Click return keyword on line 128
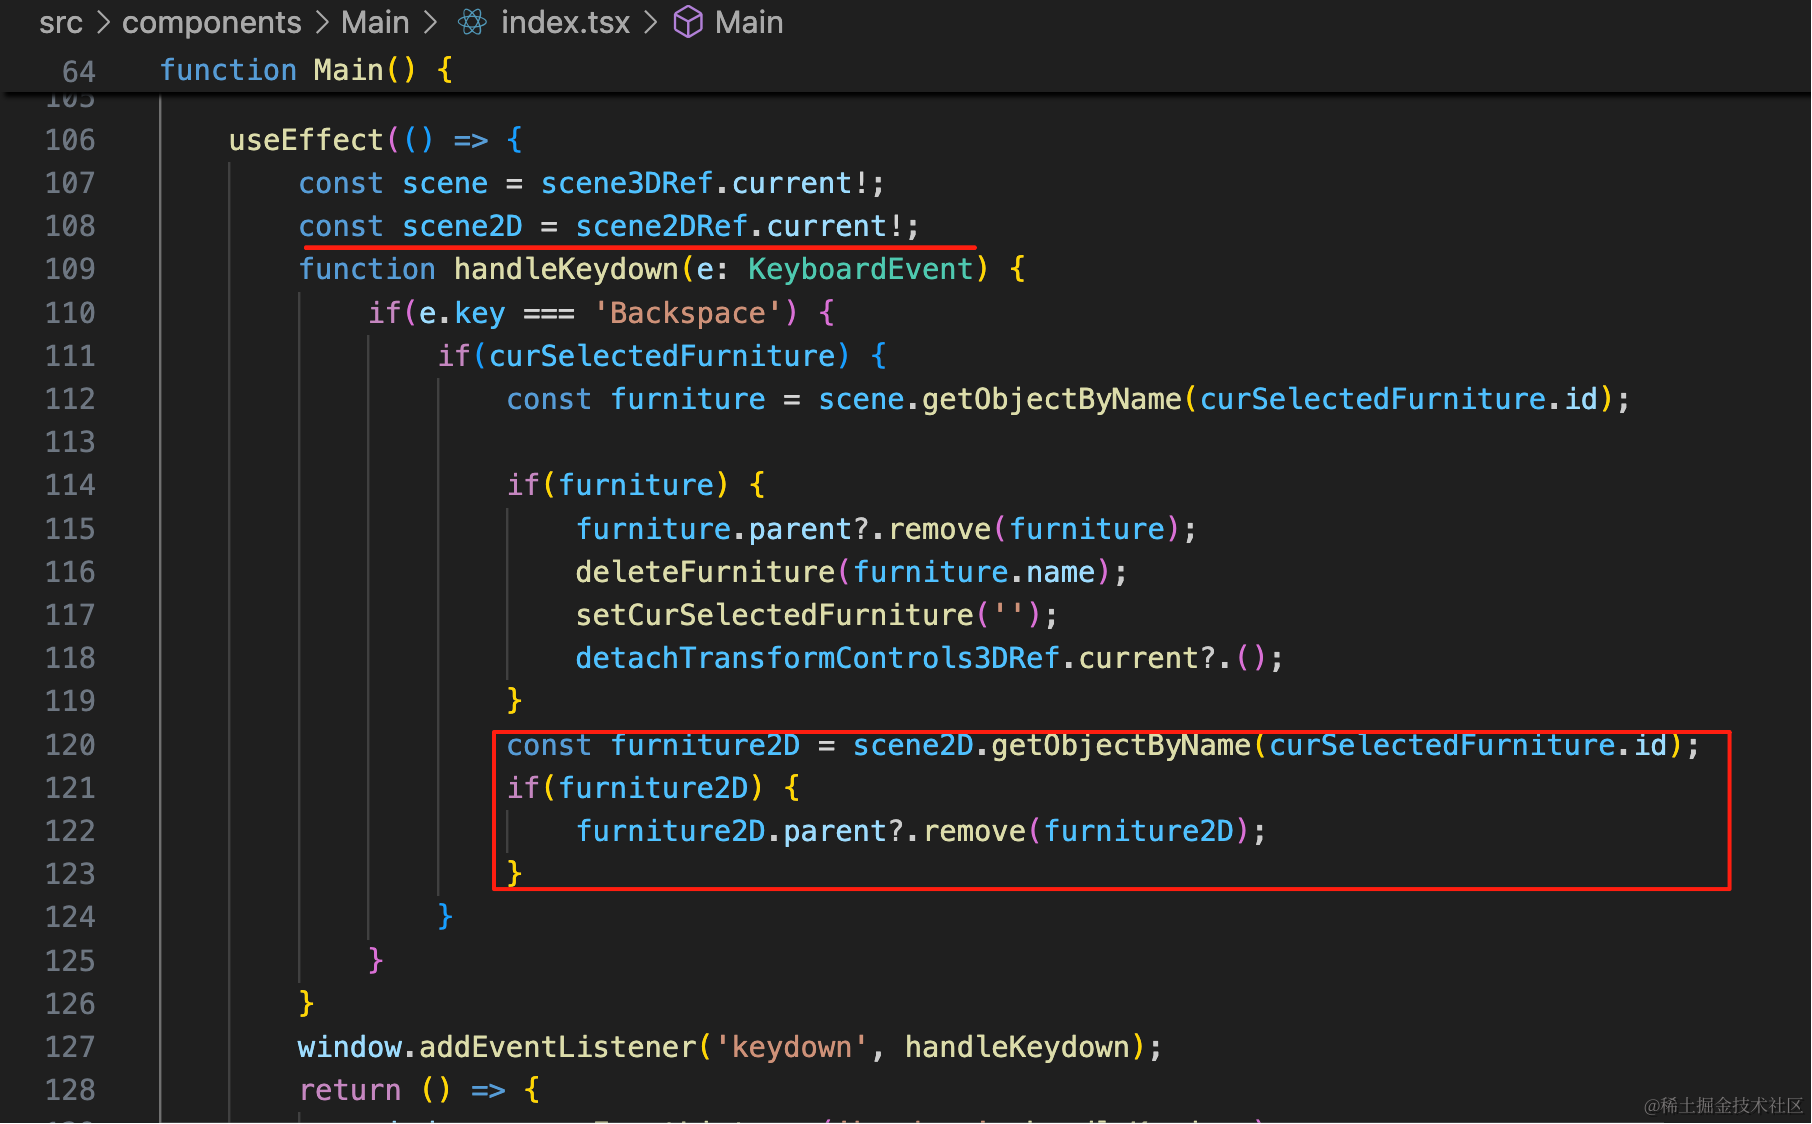 tap(350, 1090)
